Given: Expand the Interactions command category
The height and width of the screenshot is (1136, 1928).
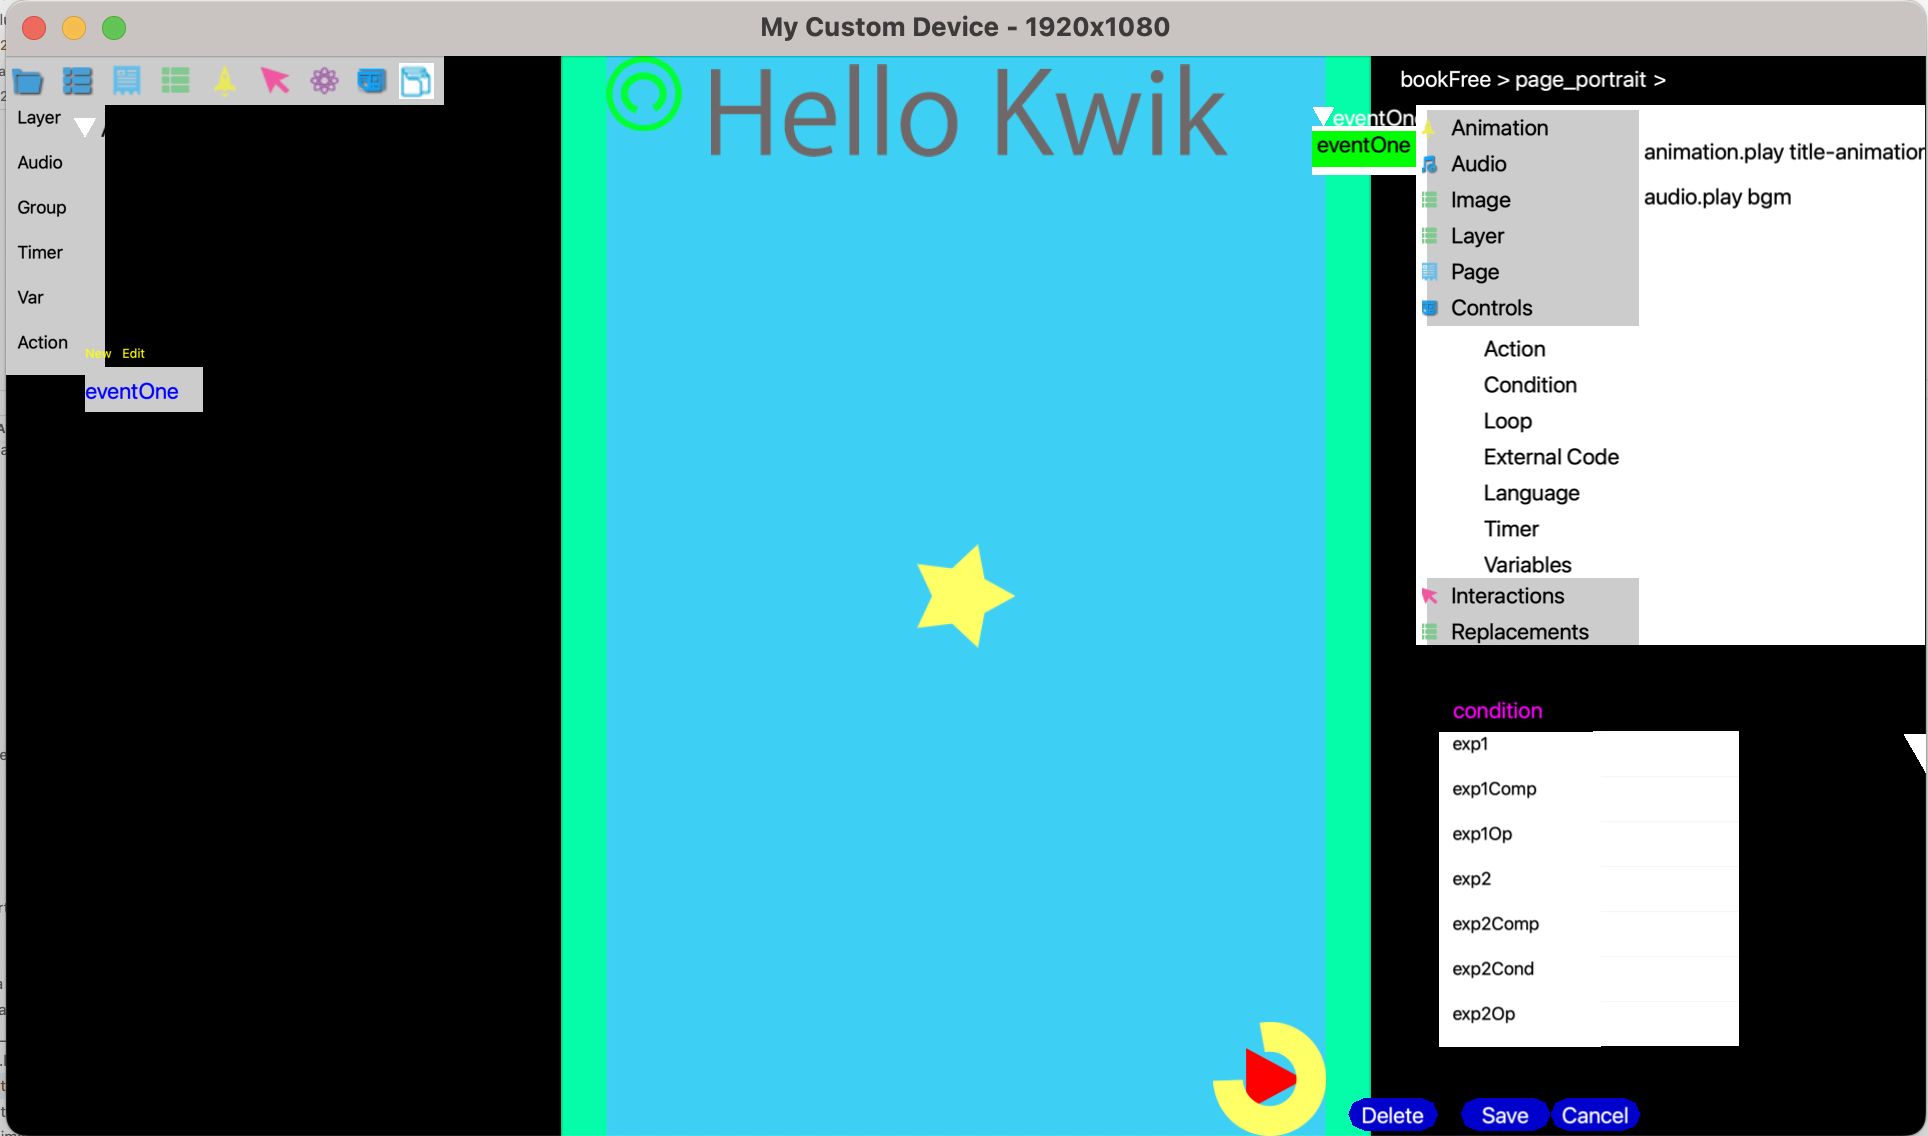Looking at the screenshot, I should (1507, 596).
